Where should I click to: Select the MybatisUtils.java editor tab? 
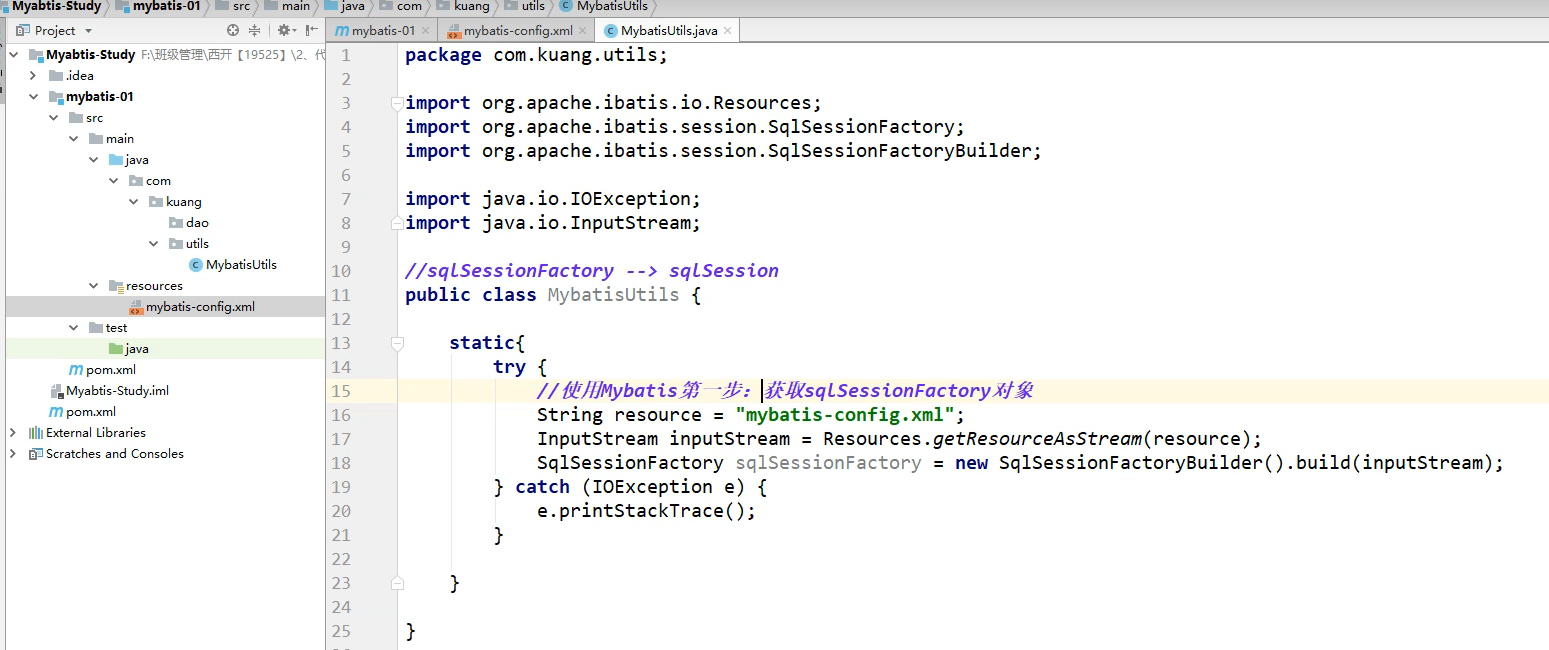[669, 31]
